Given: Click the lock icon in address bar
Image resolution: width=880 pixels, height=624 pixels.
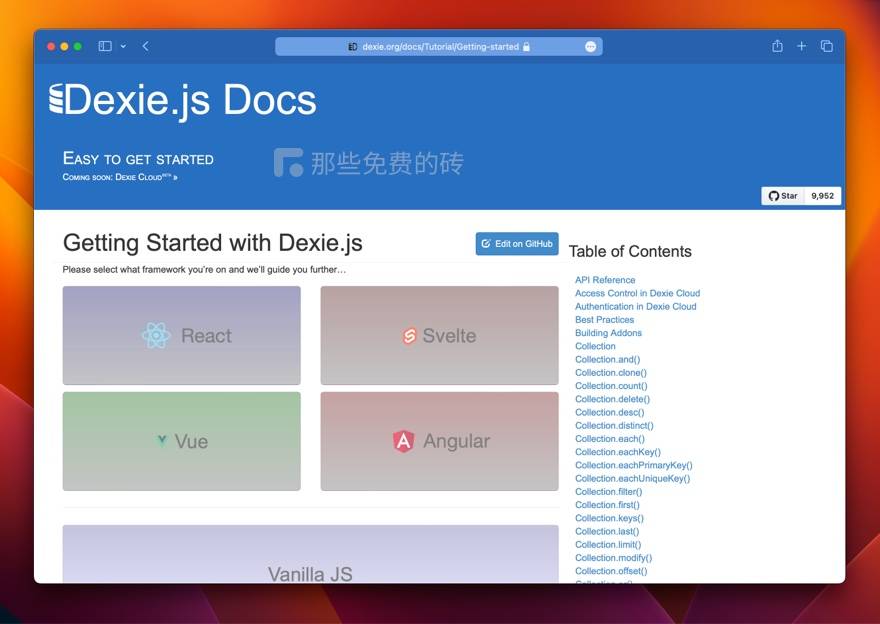Looking at the screenshot, I should (x=526, y=47).
